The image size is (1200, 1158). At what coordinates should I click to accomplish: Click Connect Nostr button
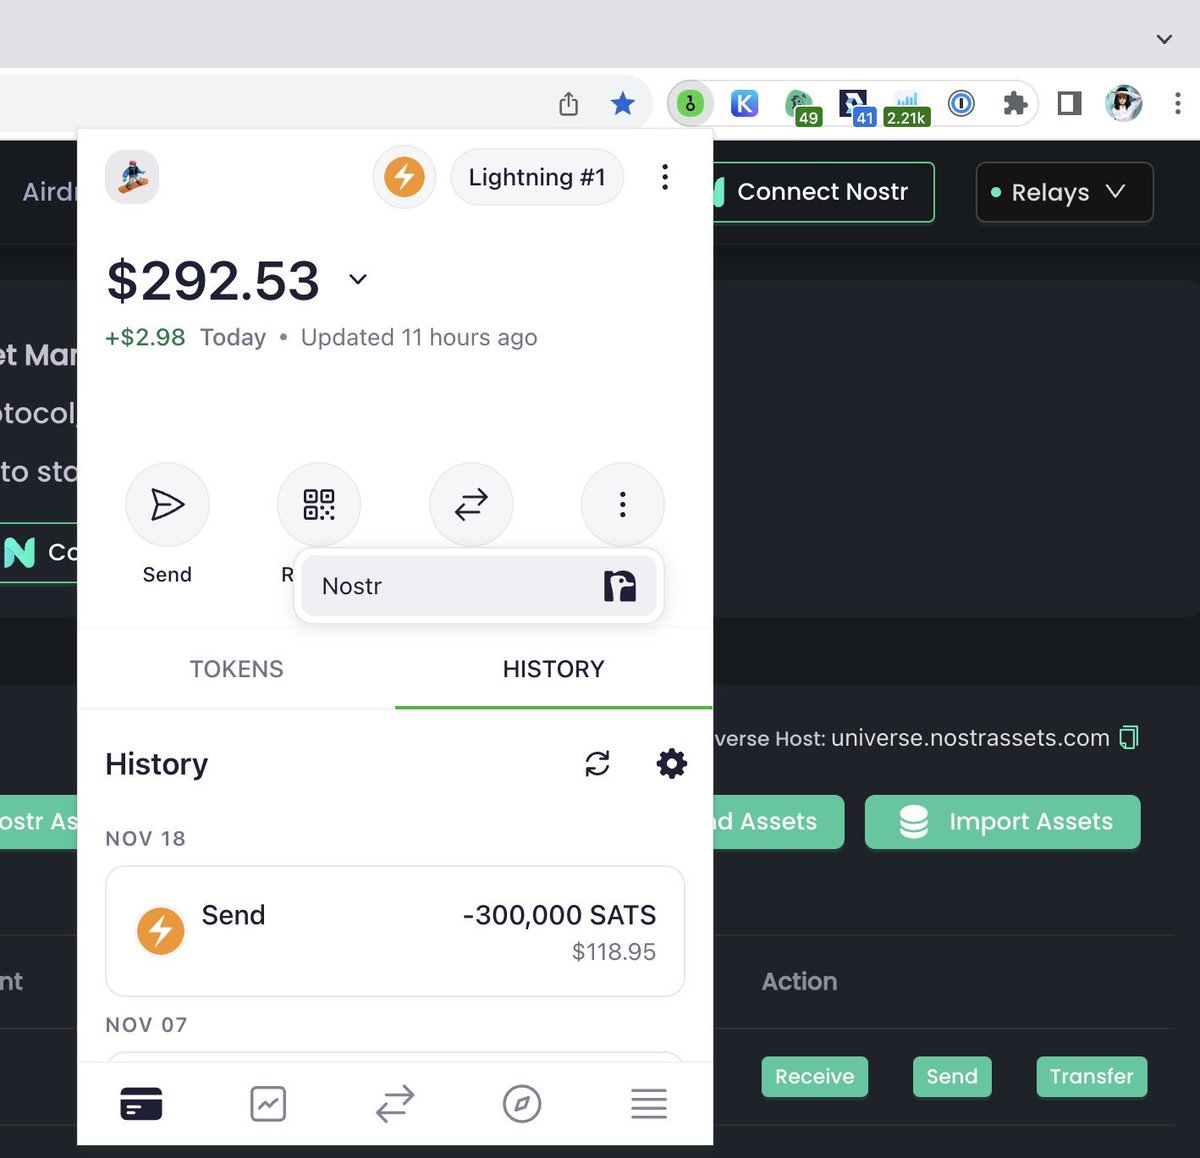823,192
